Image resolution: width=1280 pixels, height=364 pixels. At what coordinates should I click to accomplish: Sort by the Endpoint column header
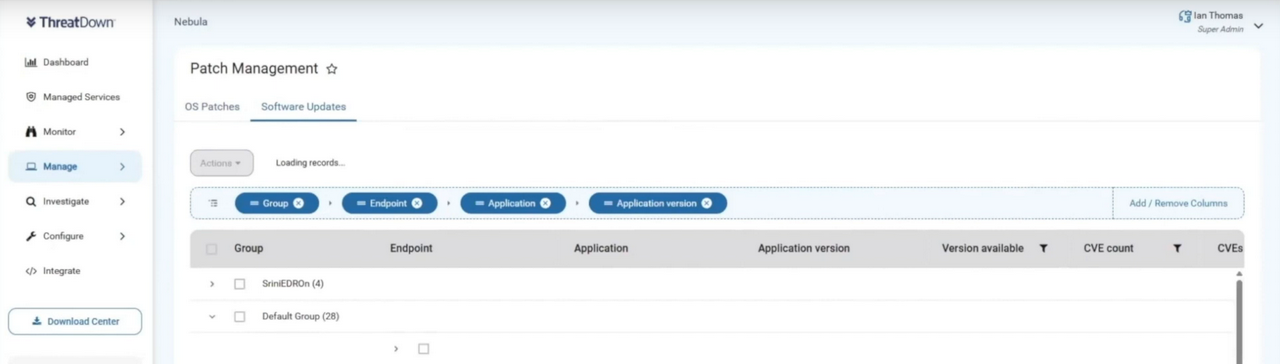pyautogui.click(x=411, y=248)
